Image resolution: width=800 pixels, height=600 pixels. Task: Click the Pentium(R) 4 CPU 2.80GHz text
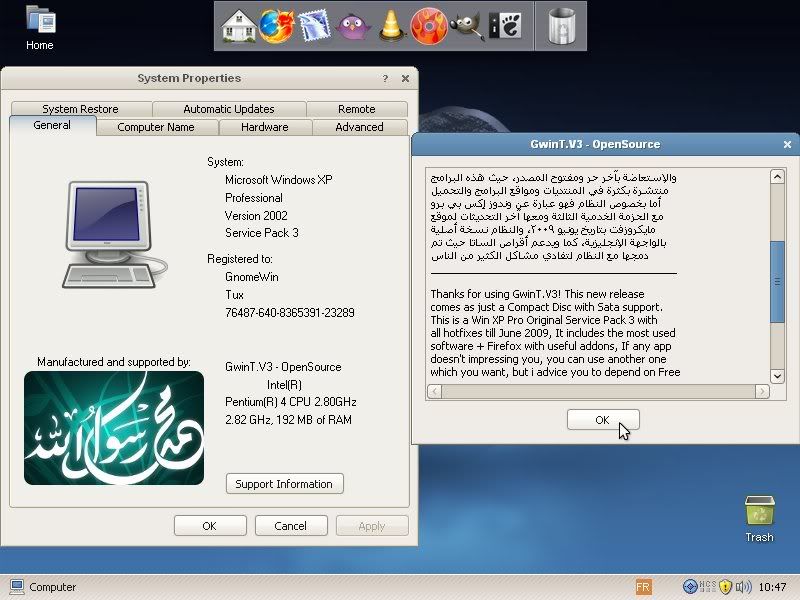[x=291, y=402]
